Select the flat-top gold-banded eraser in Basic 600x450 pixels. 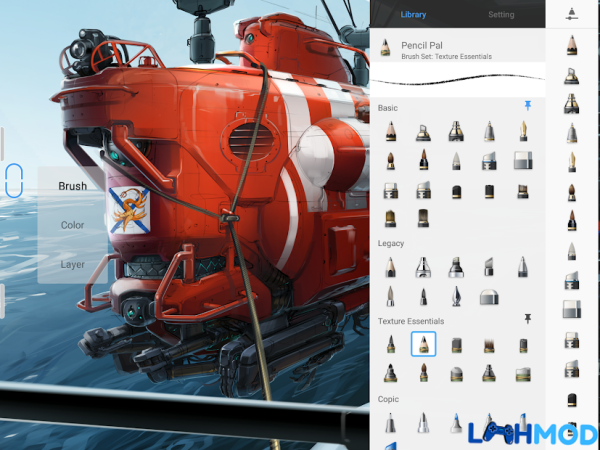(391, 190)
